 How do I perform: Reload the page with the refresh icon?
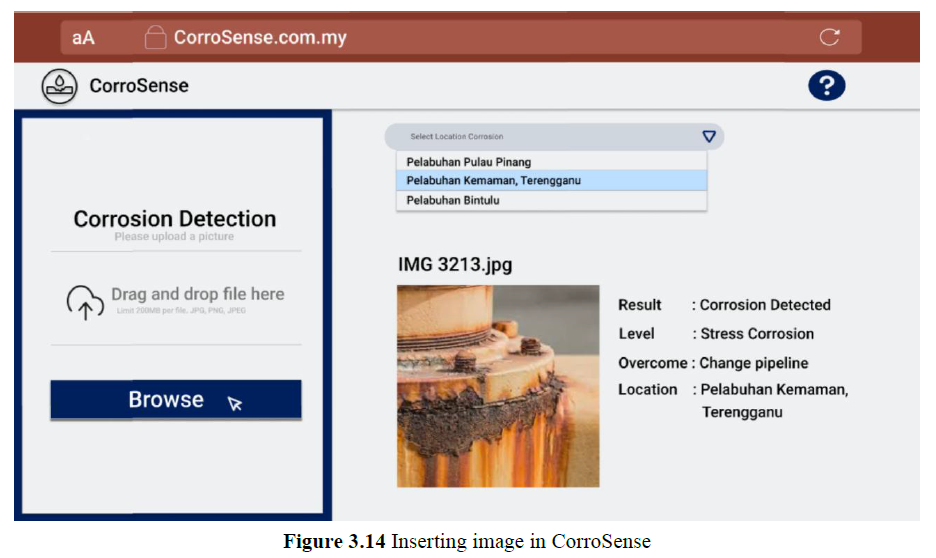click(x=829, y=38)
